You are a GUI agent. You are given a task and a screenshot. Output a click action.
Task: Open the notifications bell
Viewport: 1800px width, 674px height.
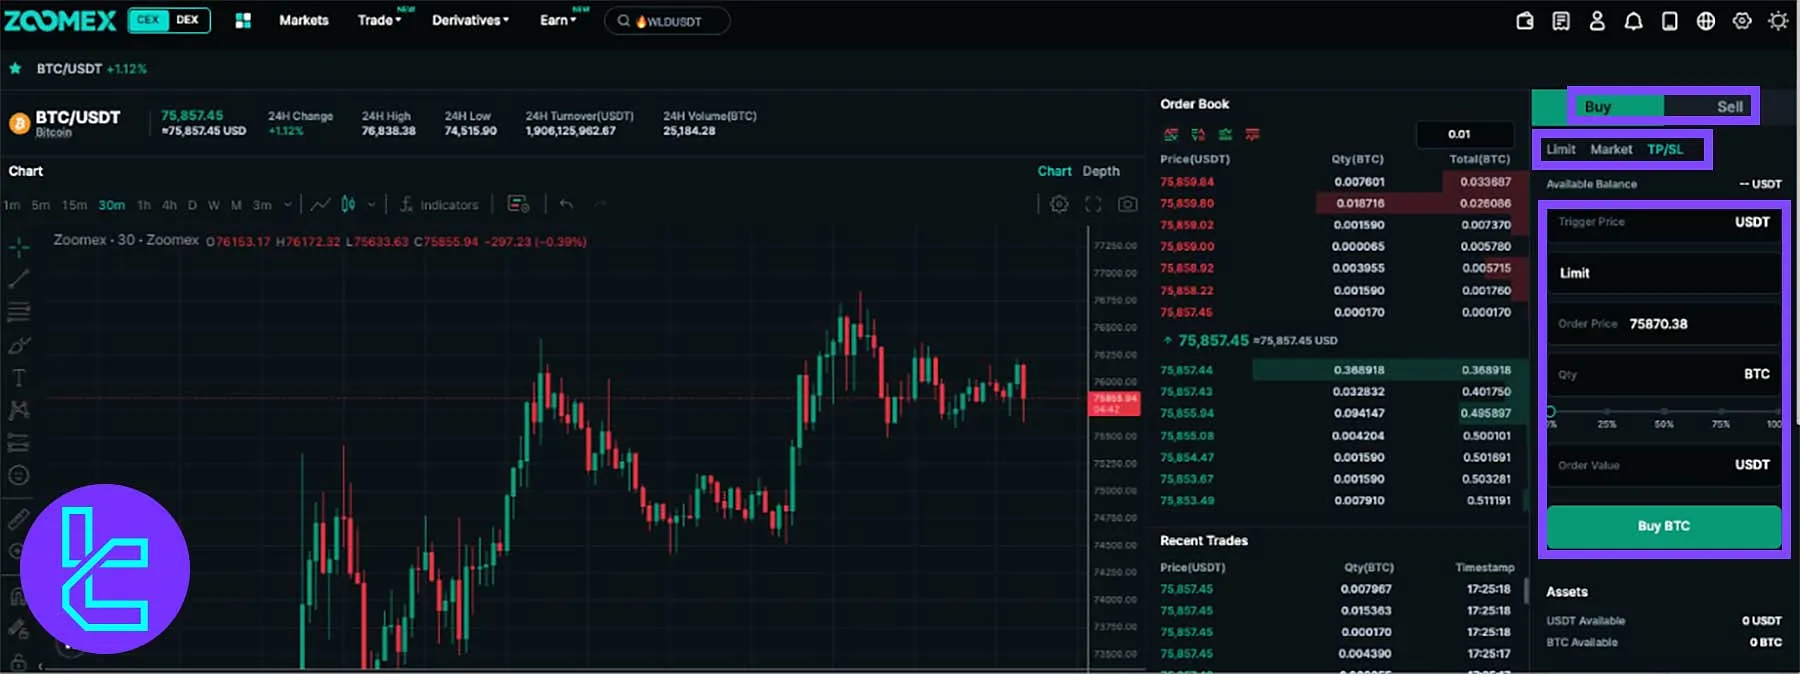(x=1633, y=21)
